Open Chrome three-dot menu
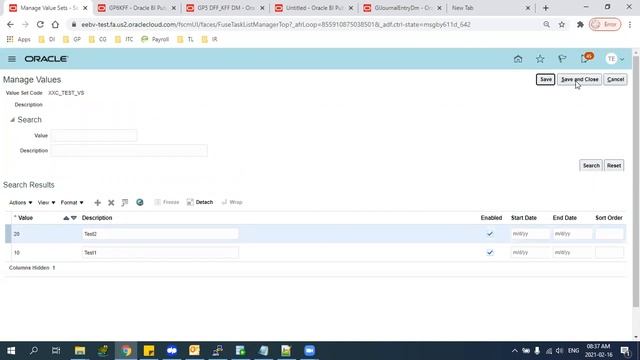The height and width of the screenshot is (360, 640). click(x=630, y=24)
